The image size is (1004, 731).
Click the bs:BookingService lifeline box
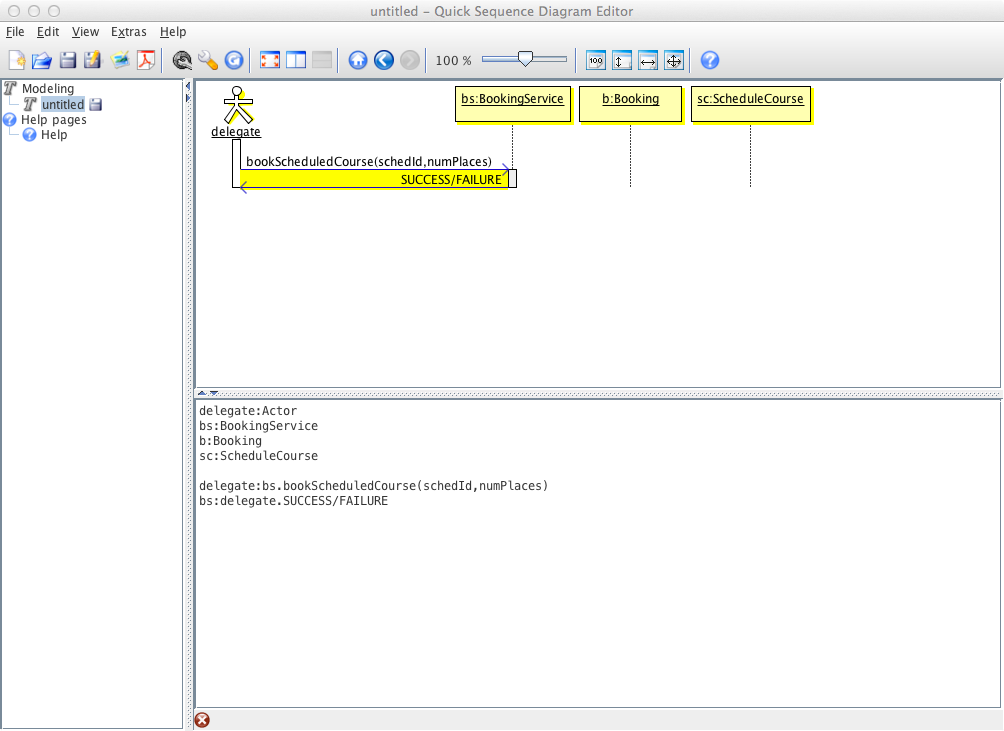coord(512,100)
